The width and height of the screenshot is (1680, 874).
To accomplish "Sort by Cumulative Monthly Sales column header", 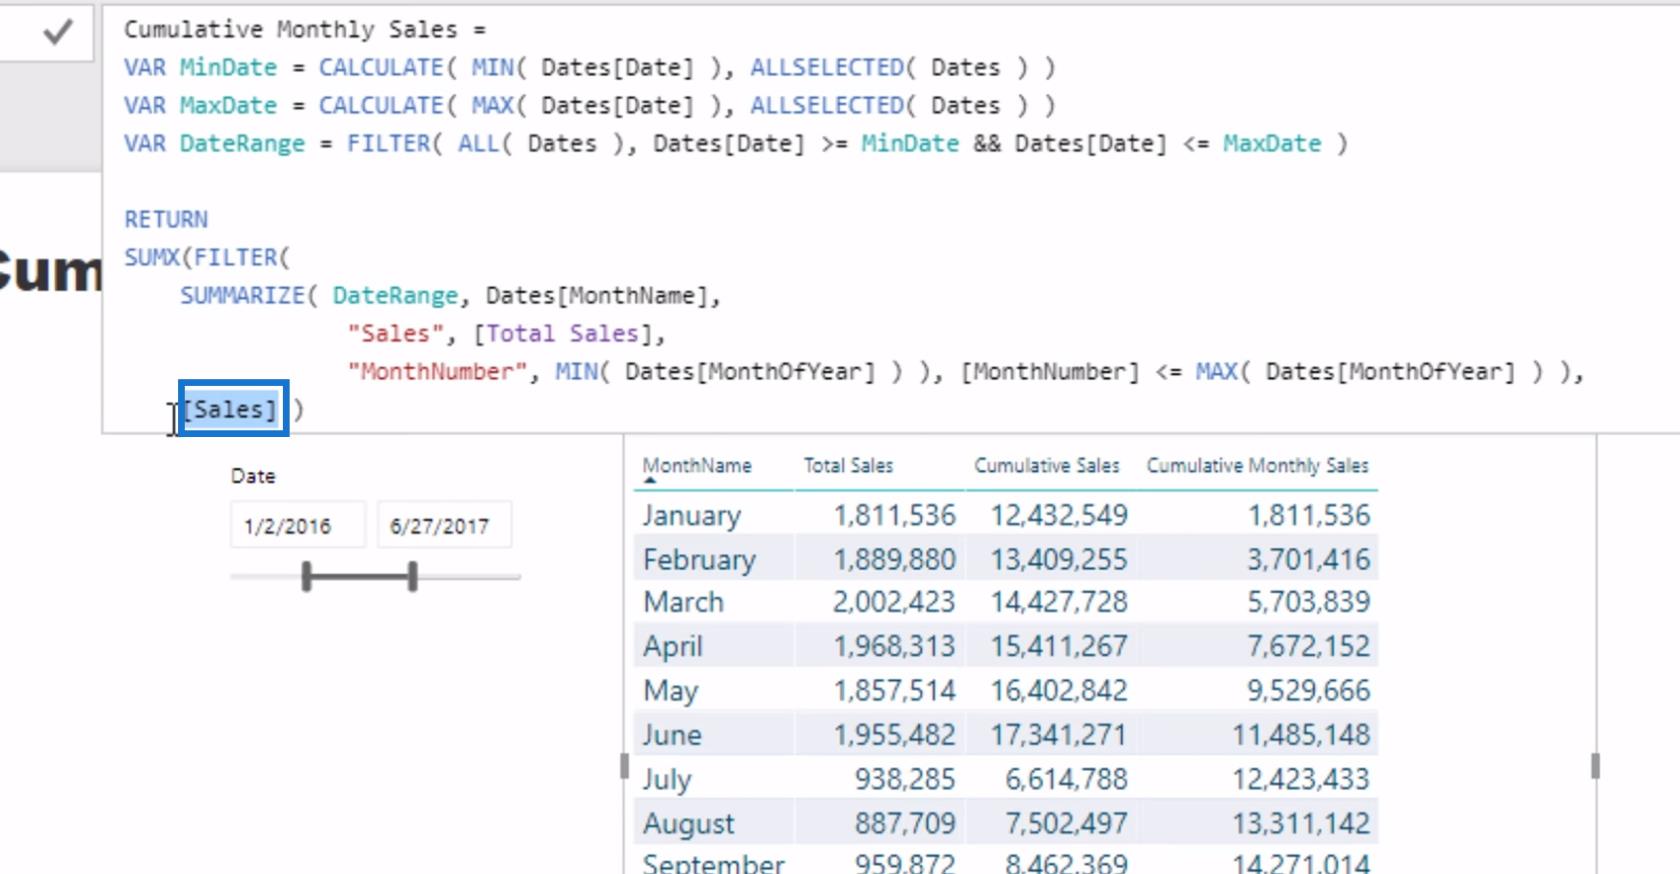I will pyautogui.click(x=1257, y=465).
